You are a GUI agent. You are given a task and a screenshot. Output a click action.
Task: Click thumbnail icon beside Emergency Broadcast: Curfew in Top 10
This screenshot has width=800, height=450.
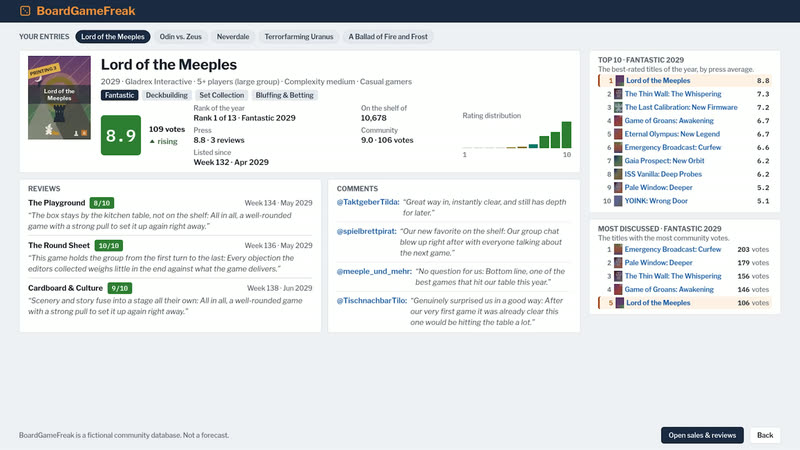(618, 147)
